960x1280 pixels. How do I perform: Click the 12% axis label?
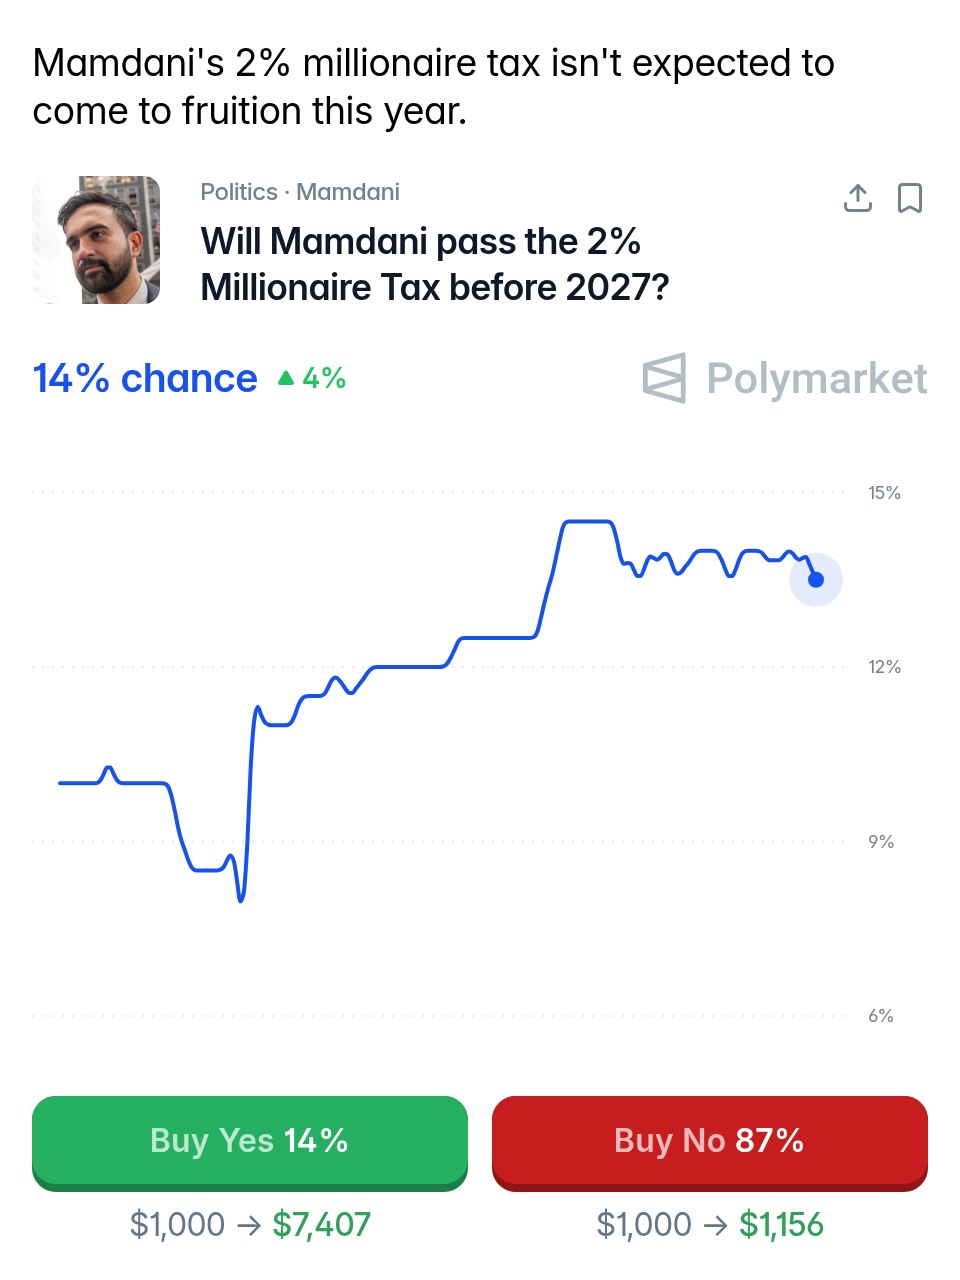(884, 667)
